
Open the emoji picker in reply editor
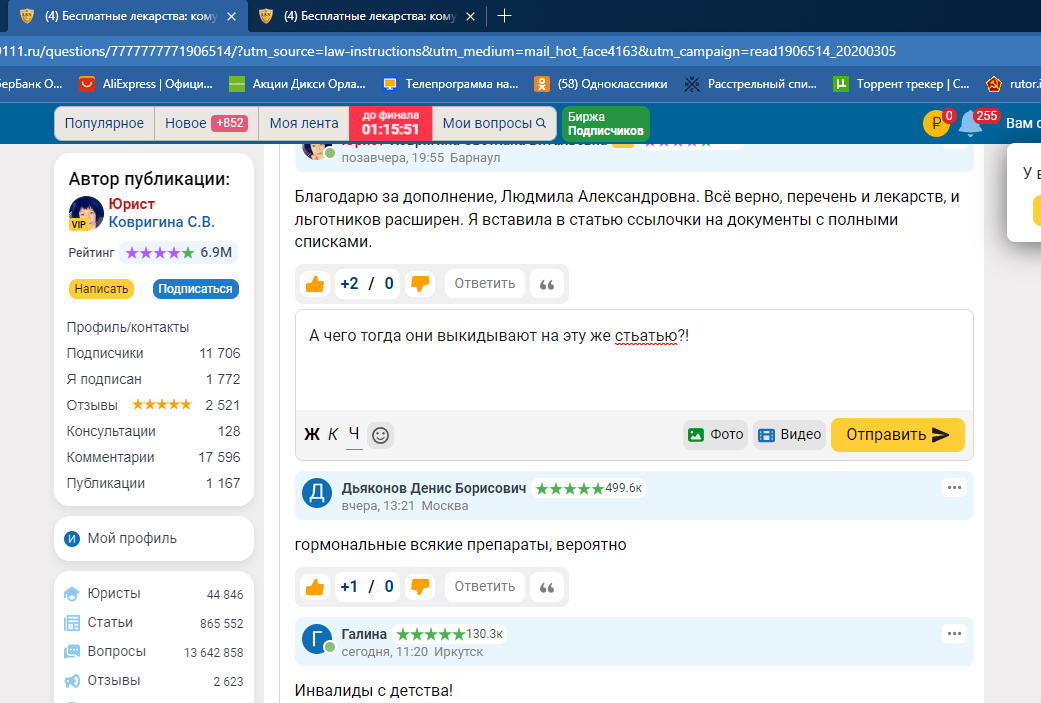[x=380, y=435]
